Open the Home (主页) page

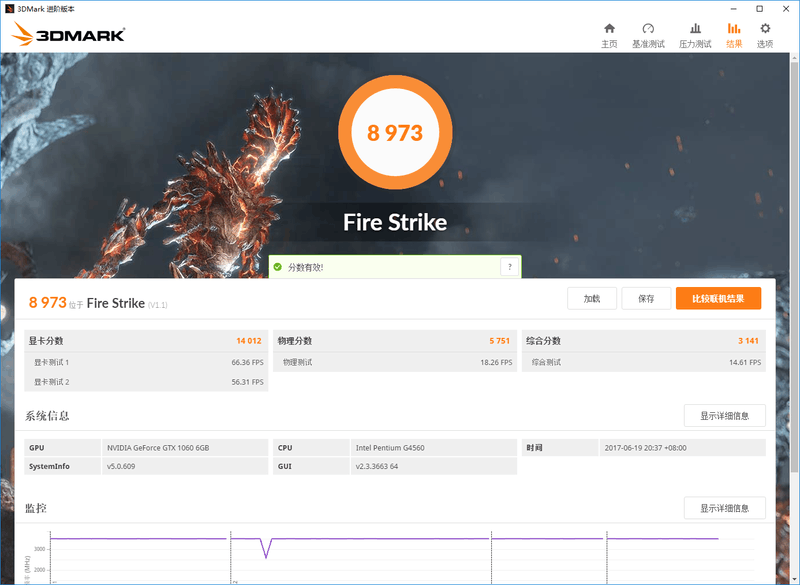pos(609,37)
